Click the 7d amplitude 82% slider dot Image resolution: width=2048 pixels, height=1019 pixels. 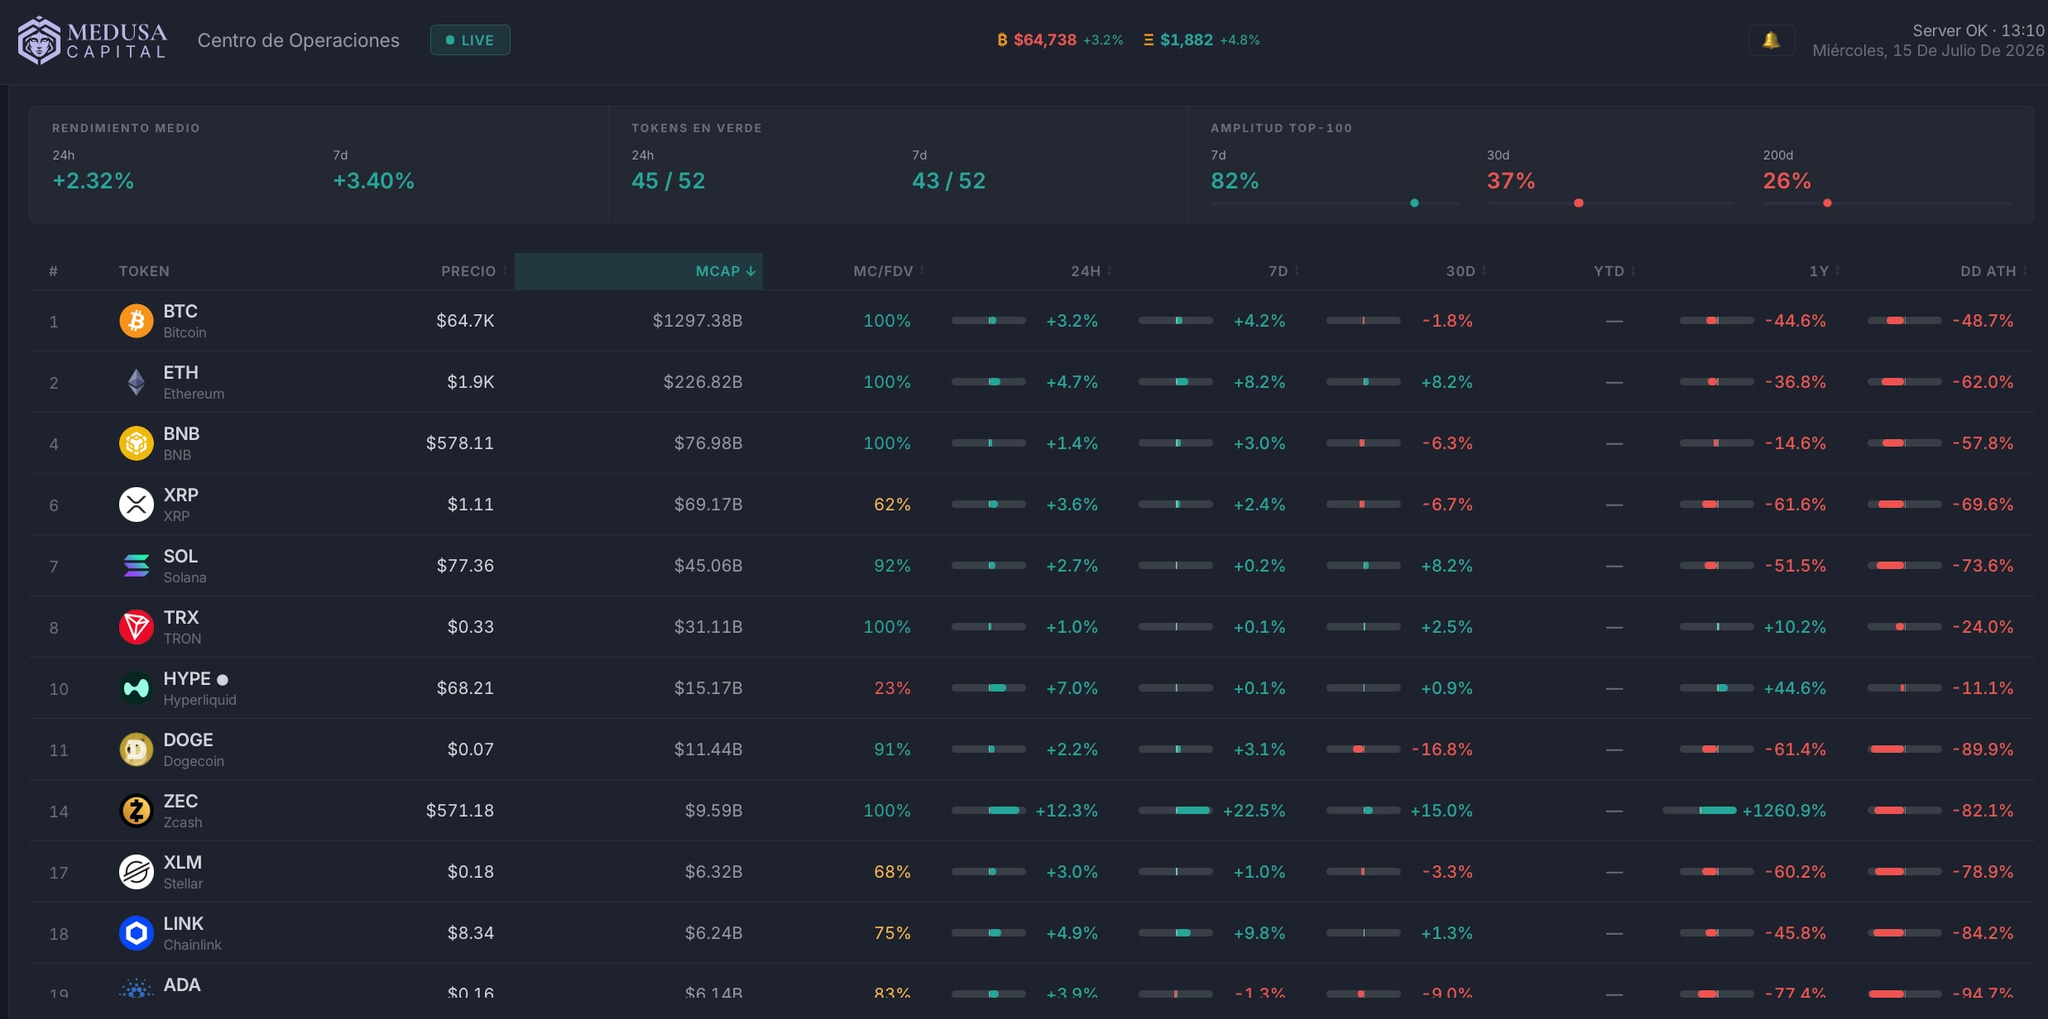1414,203
